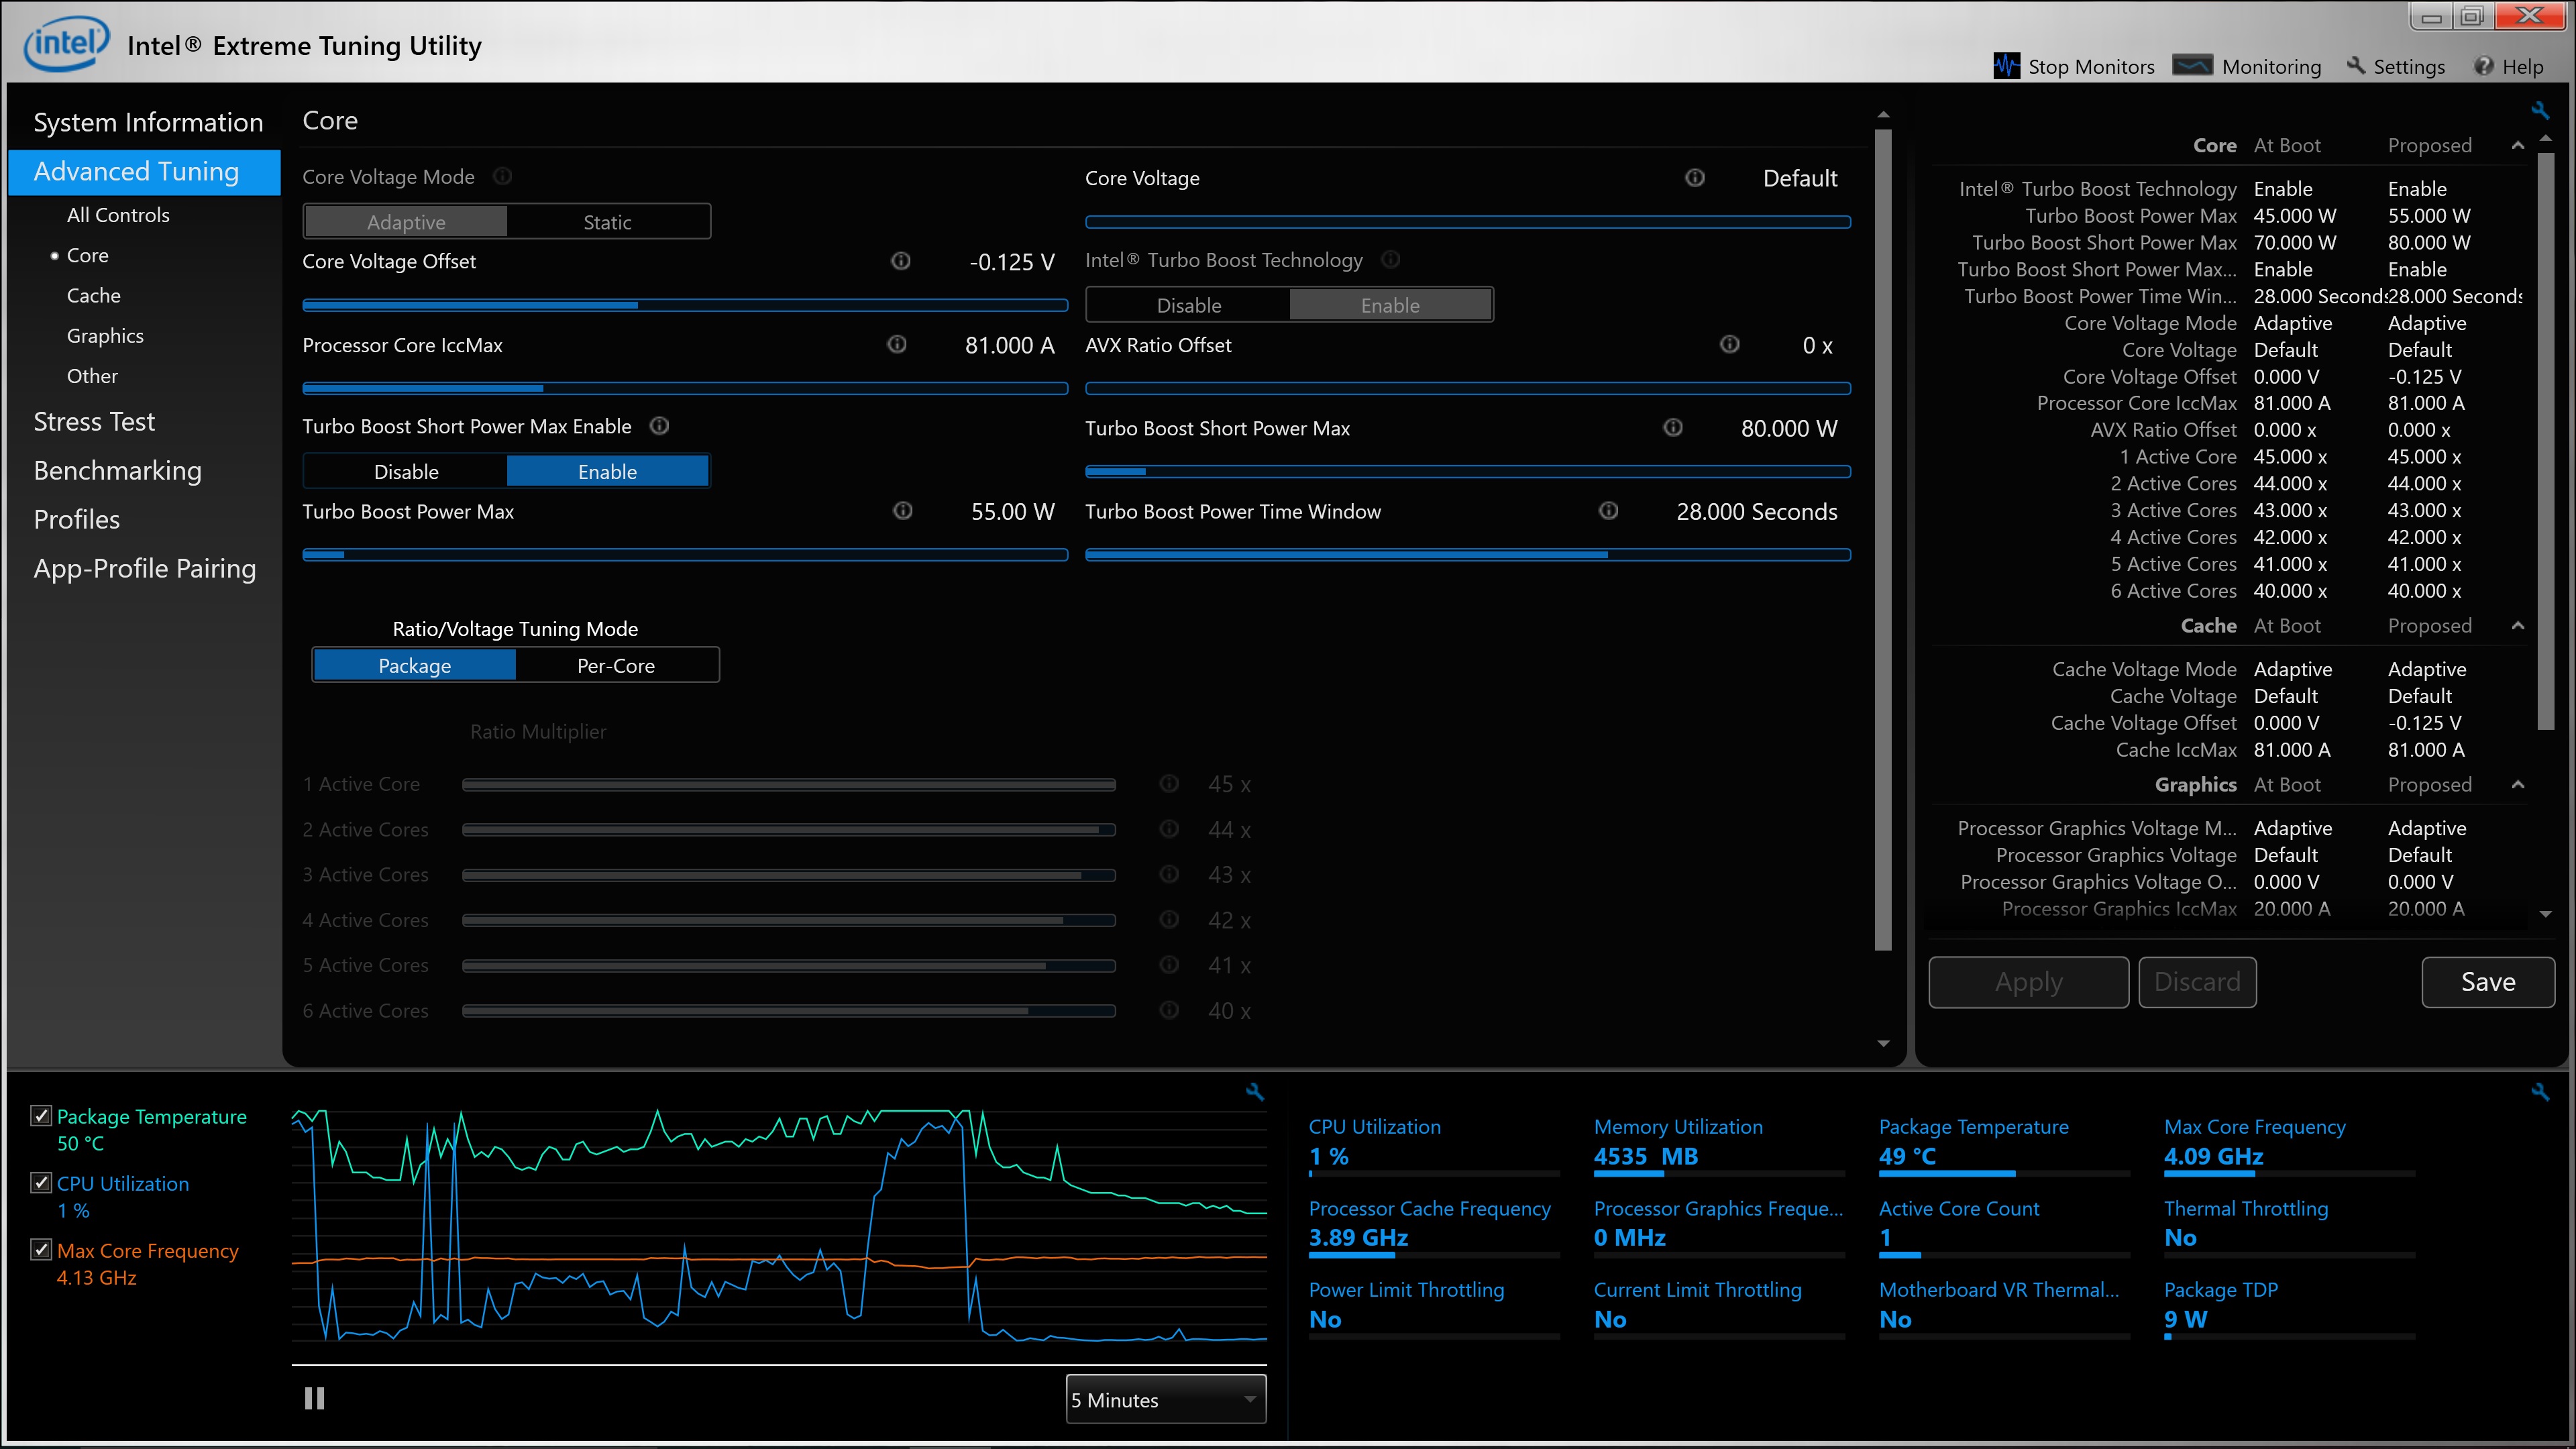The height and width of the screenshot is (1449, 2576).
Task: Click the Turbo Boost Power Max slider
Action: 685,555
